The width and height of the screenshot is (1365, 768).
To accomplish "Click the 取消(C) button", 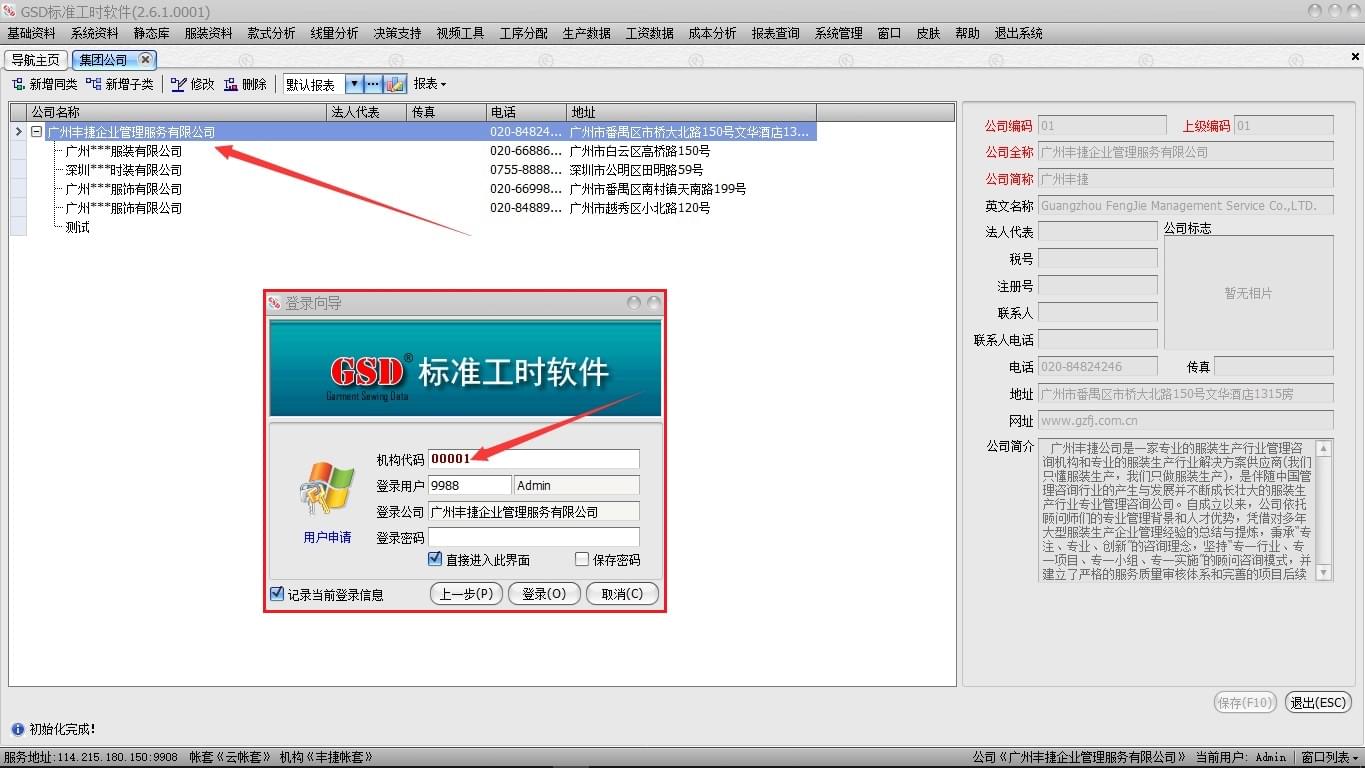I will point(622,594).
